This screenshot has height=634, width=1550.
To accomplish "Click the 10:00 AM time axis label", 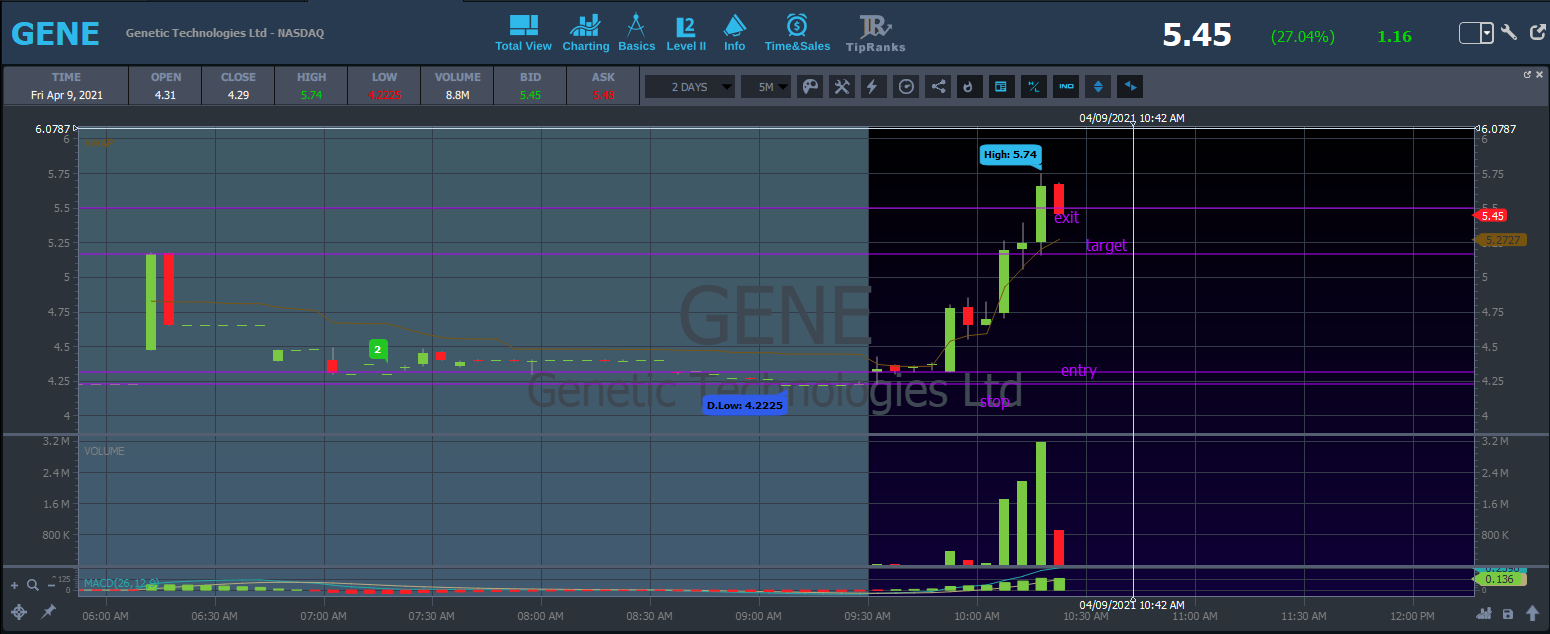I will [976, 616].
